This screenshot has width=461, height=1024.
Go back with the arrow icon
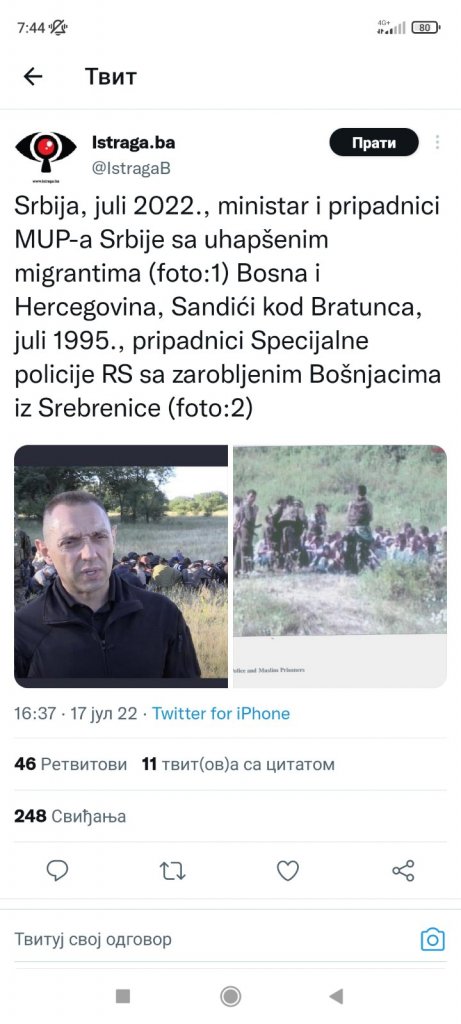point(33,76)
